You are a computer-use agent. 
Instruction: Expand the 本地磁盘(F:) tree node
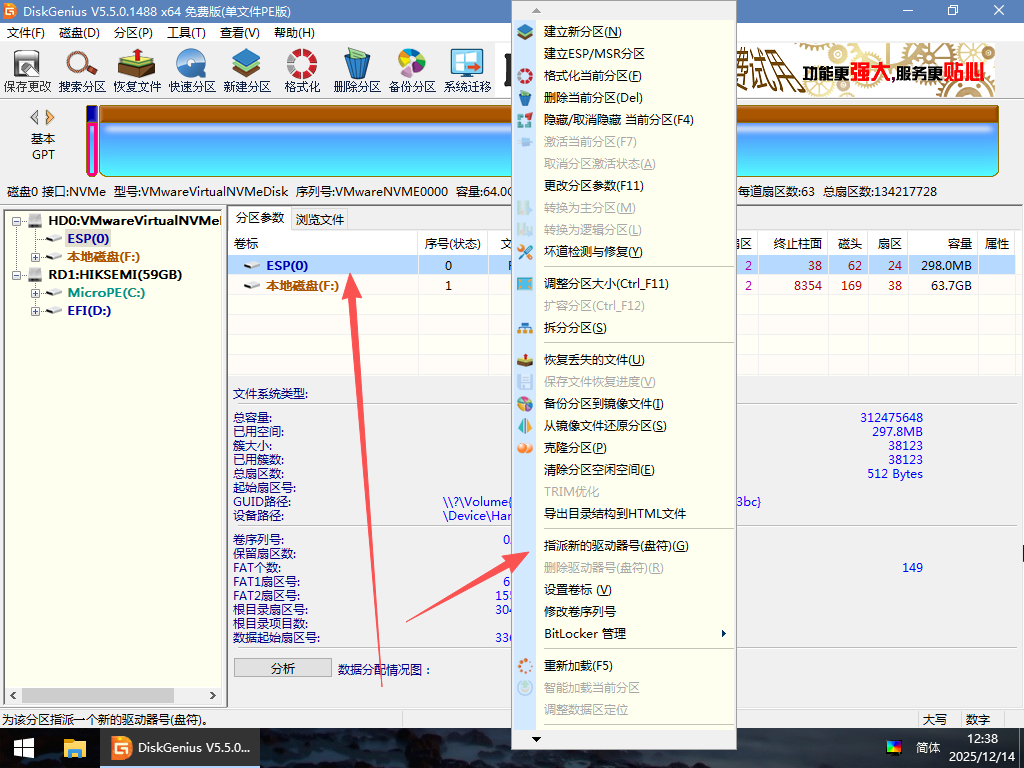[x=36, y=257]
